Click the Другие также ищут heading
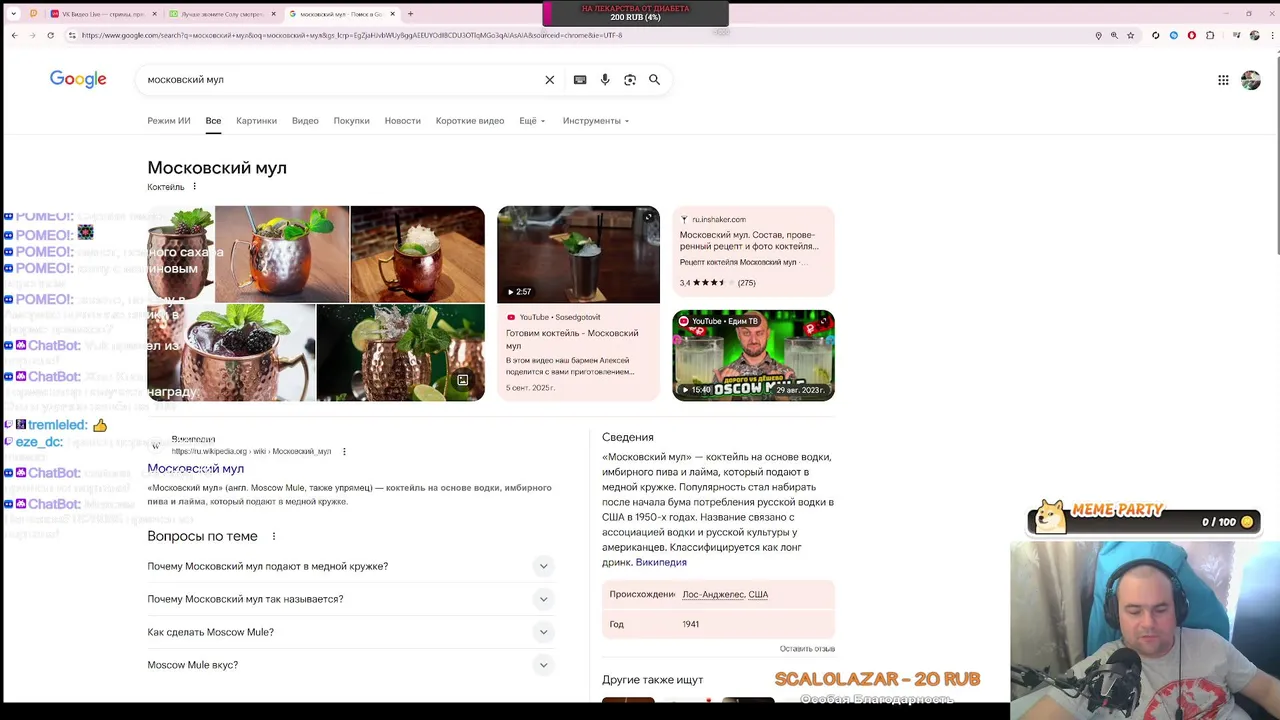The height and width of the screenshot is (720, 1280). (652, 680)
